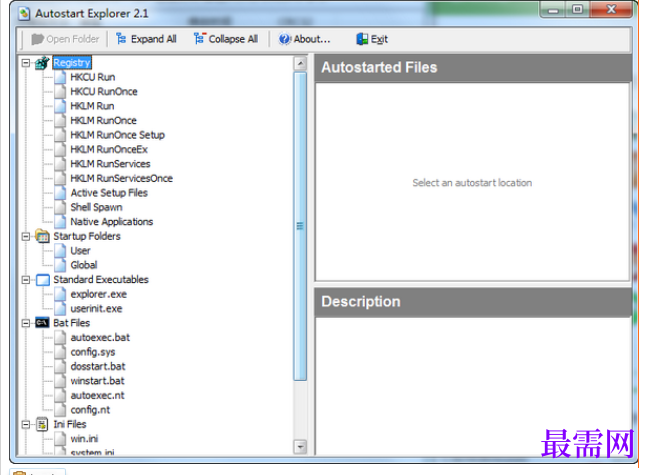Viewport: 653px width, 475px height.
Task: Collapse the Standard Executables tree node
Action: click(x=26, y=280)
